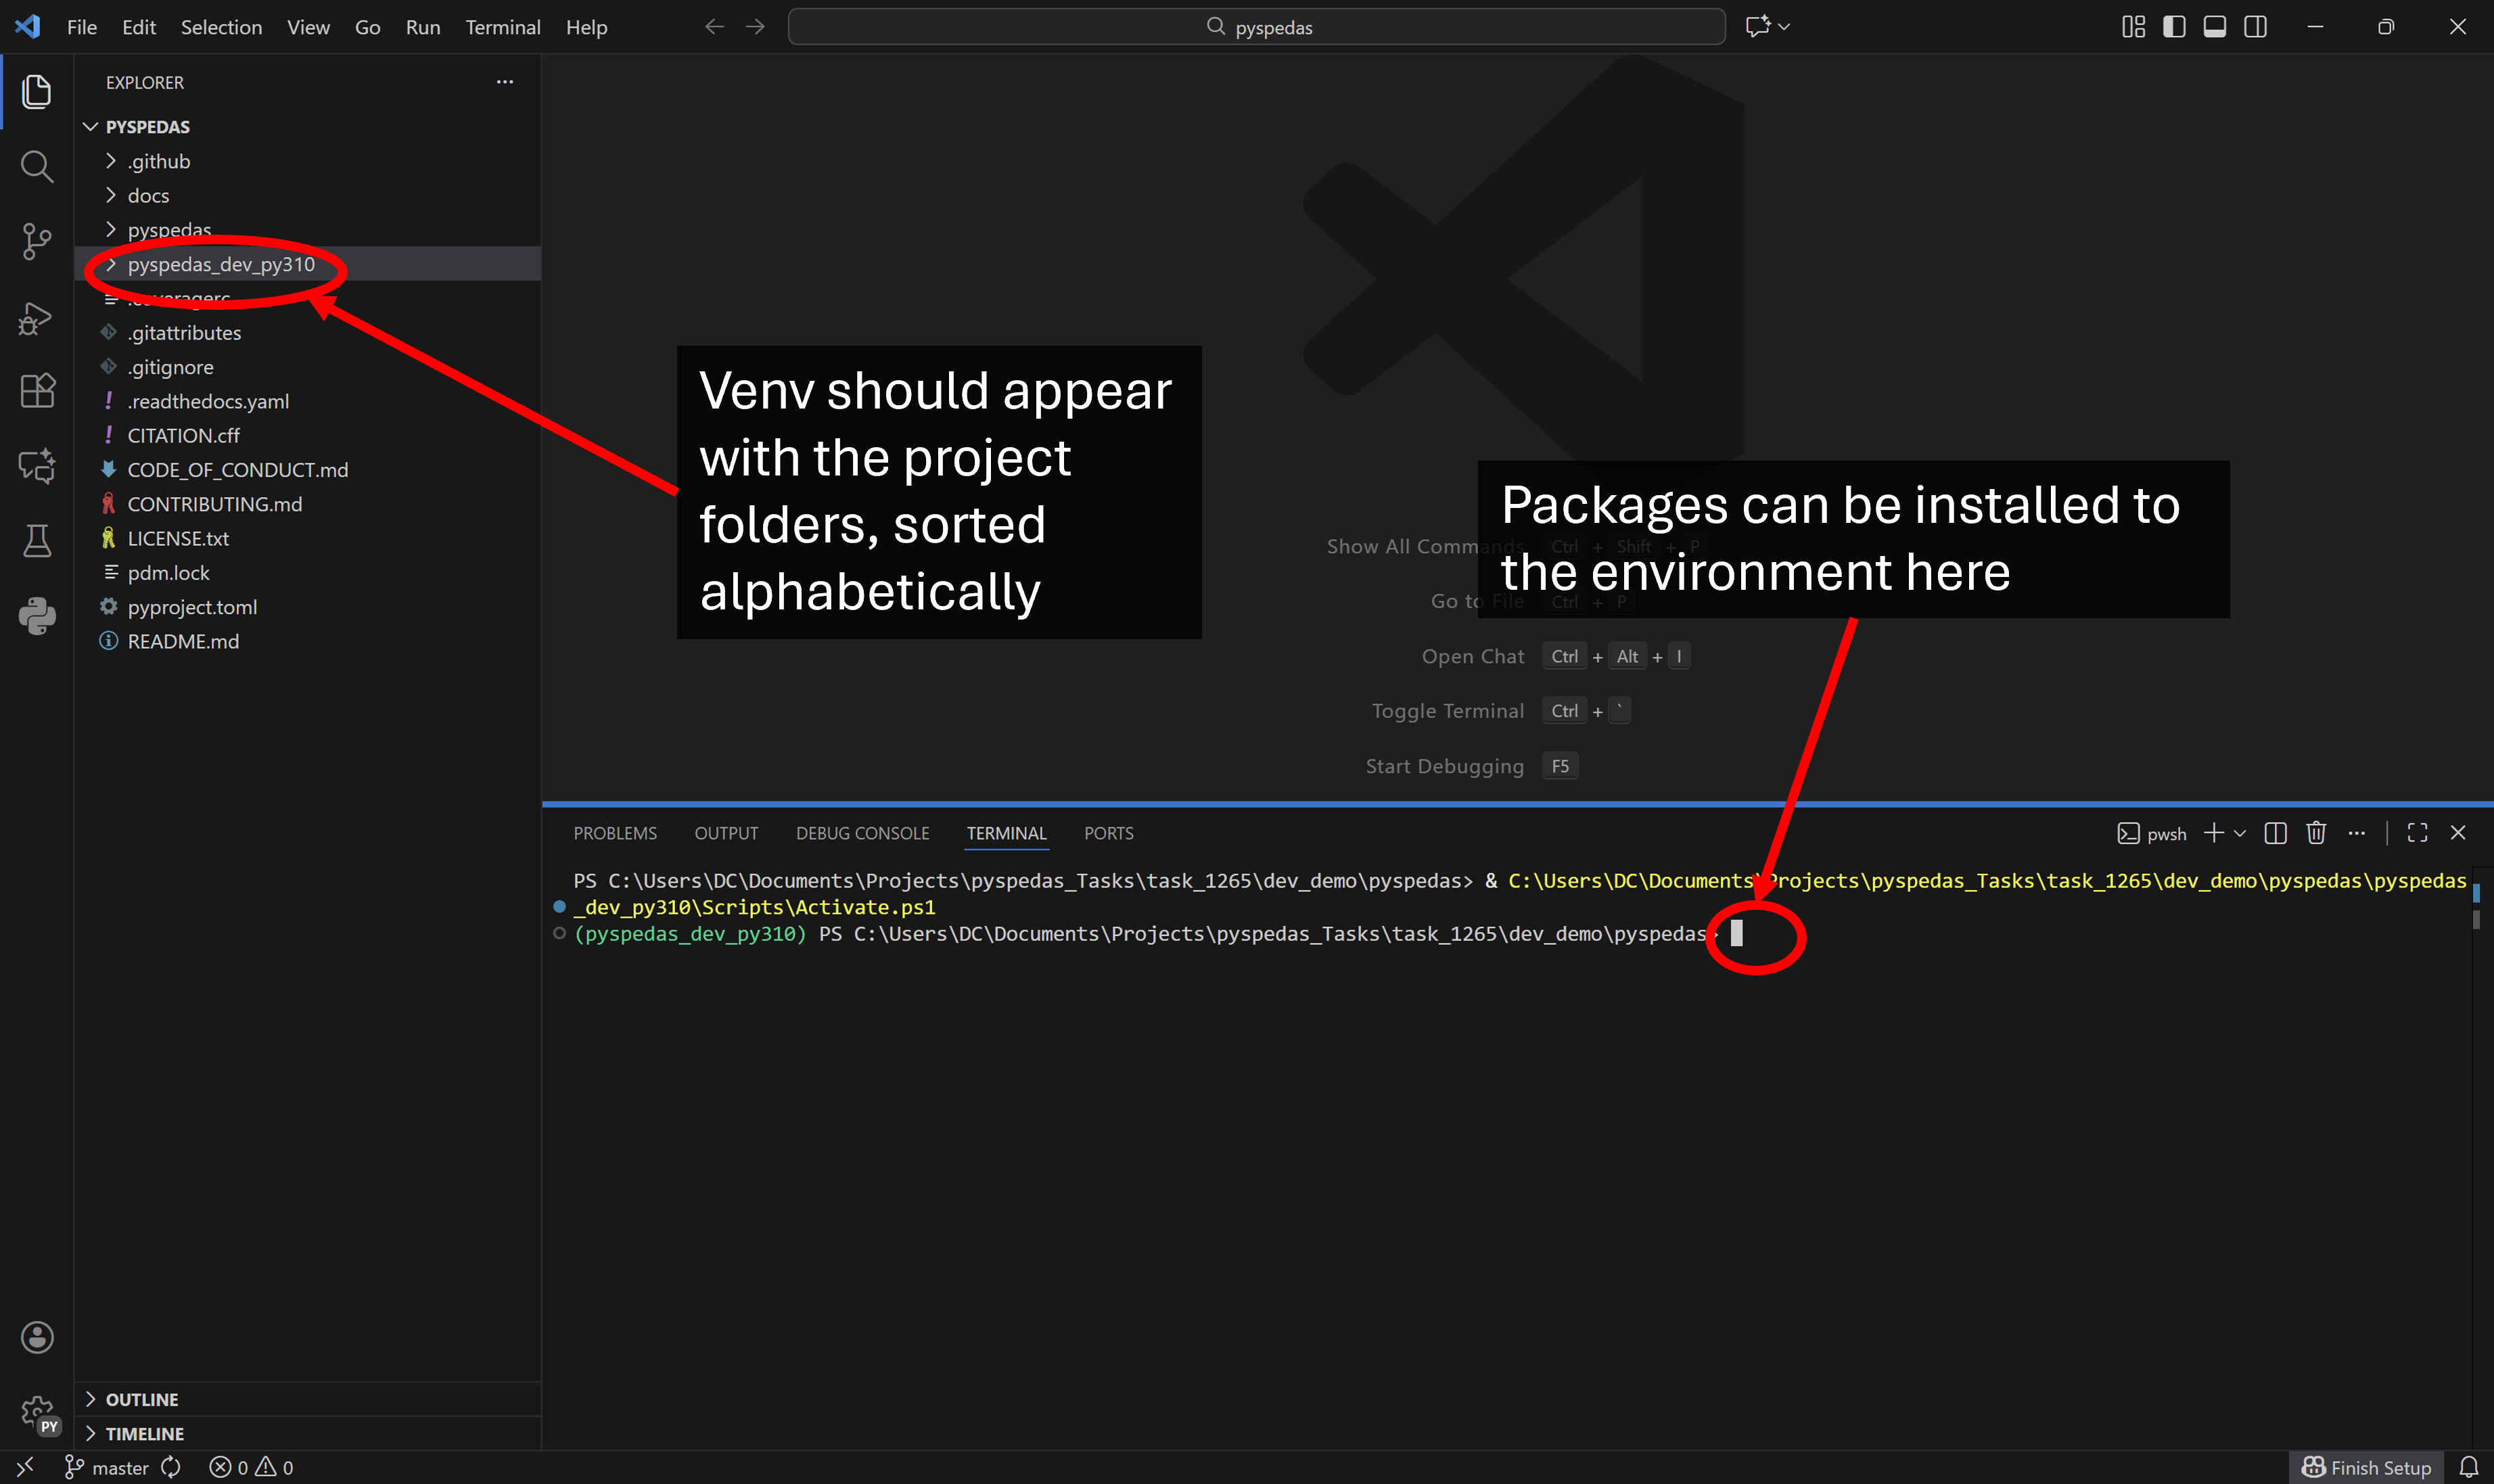Kill terminal with the trash icon
The image size is (2494, 1484).
click(x=2316, y=833)
